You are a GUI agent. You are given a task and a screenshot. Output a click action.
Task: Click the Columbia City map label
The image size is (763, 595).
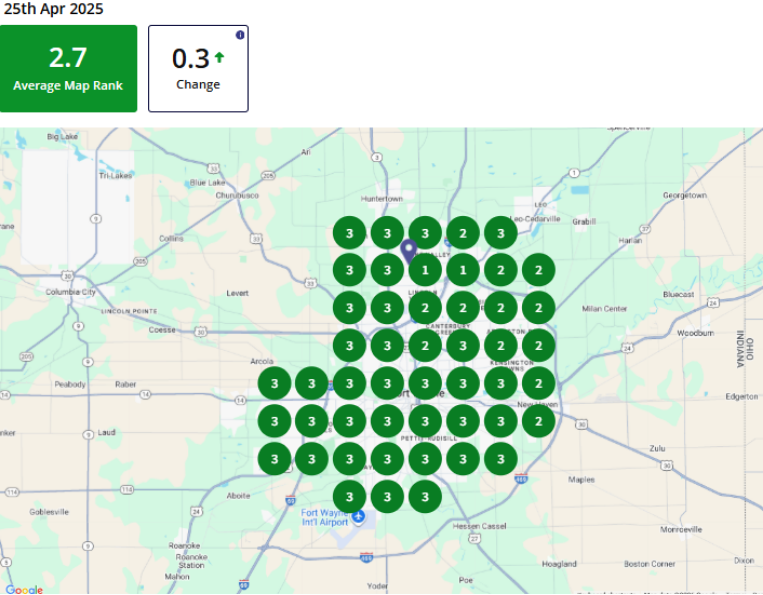pyautogui.click(x=71, y=292)
